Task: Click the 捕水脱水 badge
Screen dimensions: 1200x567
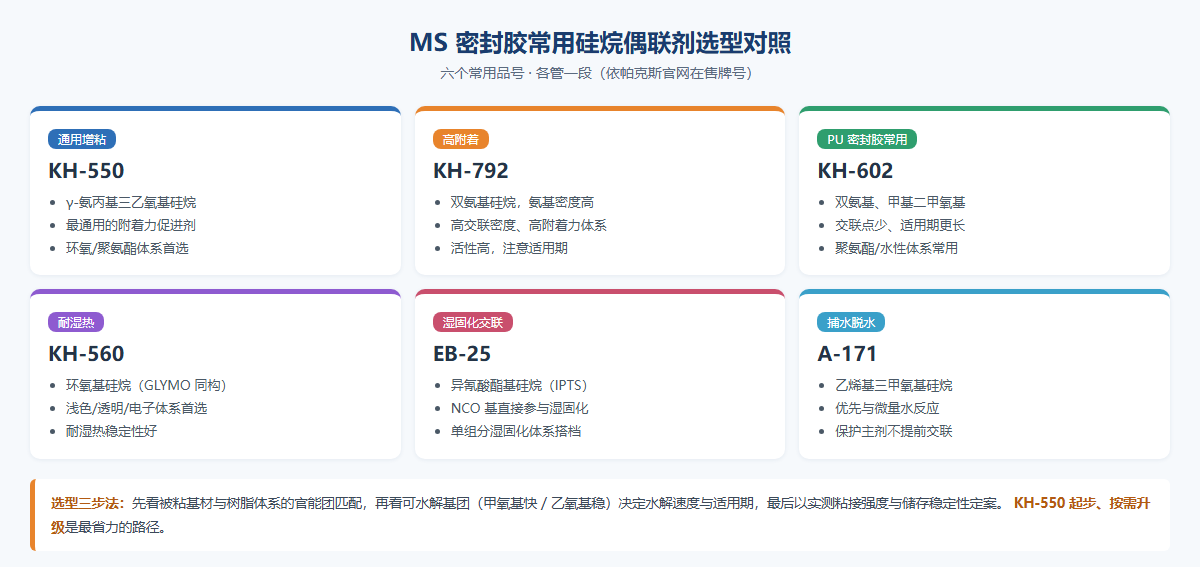Action: [x=850, y=322]
